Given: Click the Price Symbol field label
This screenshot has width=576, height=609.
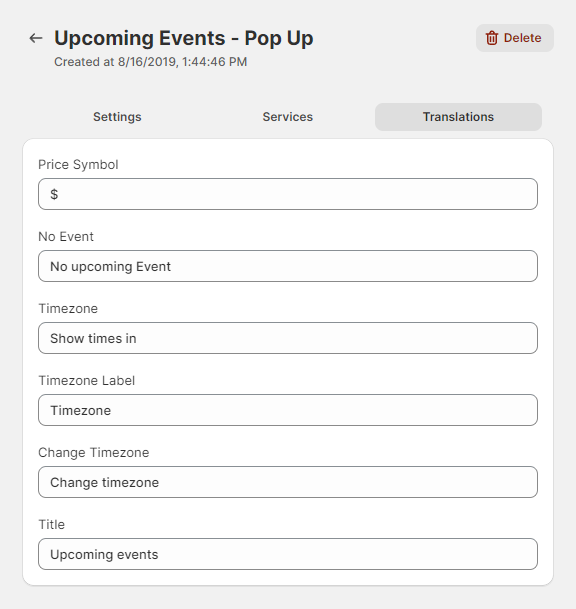Looking at the screenshot, I should [x=78, y=165].
